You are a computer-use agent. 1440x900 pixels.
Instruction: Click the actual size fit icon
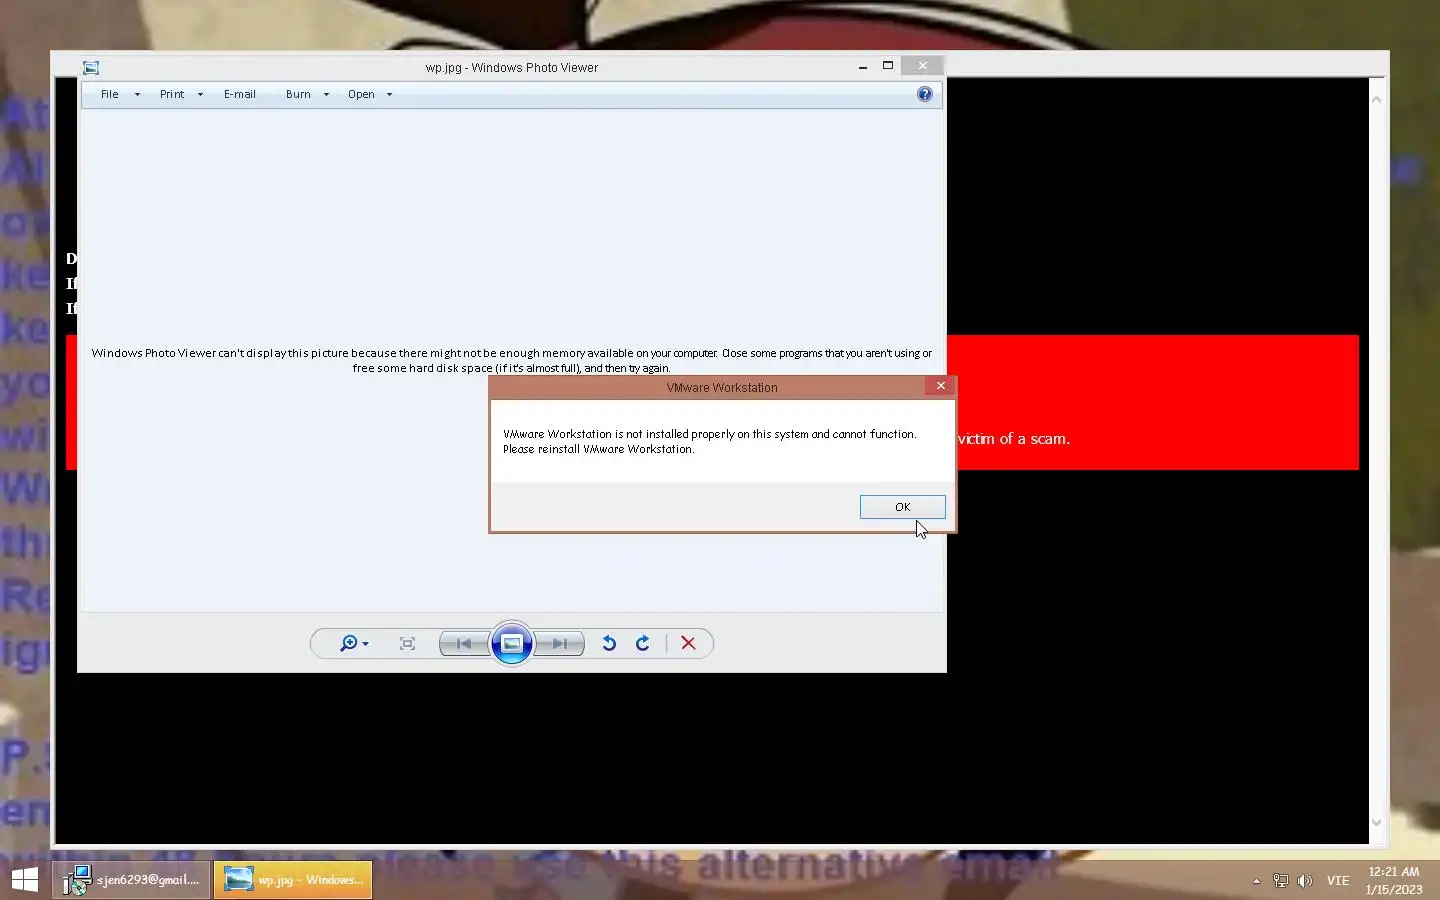[407, 644]
